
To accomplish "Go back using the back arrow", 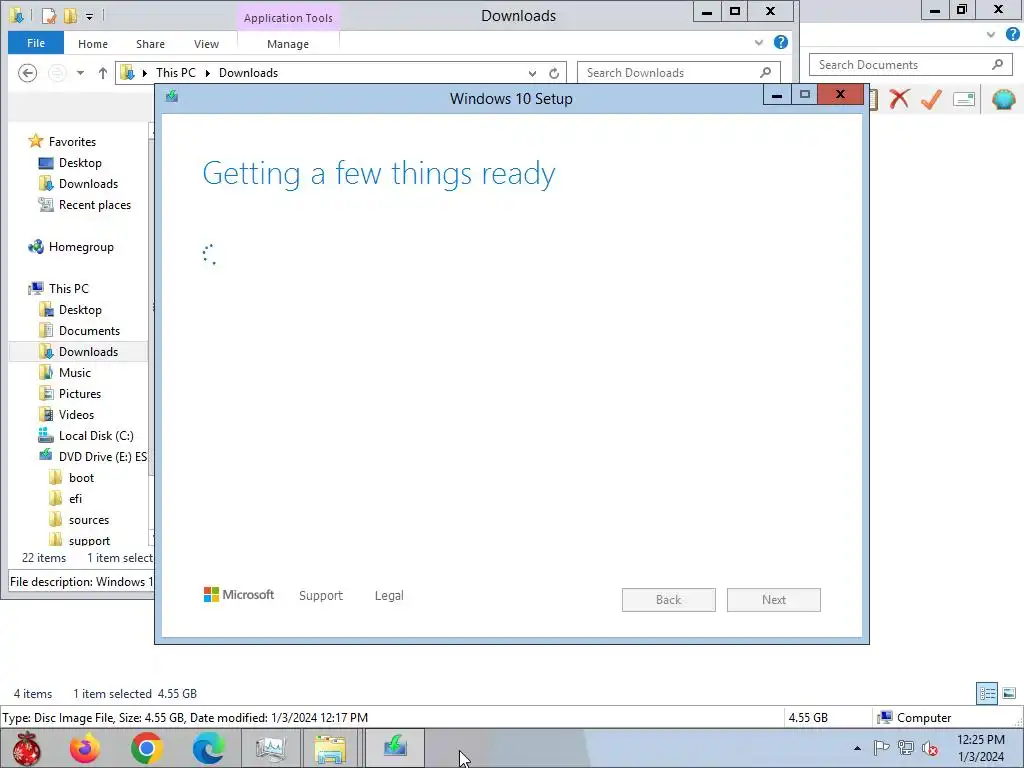I will (27, 72).
